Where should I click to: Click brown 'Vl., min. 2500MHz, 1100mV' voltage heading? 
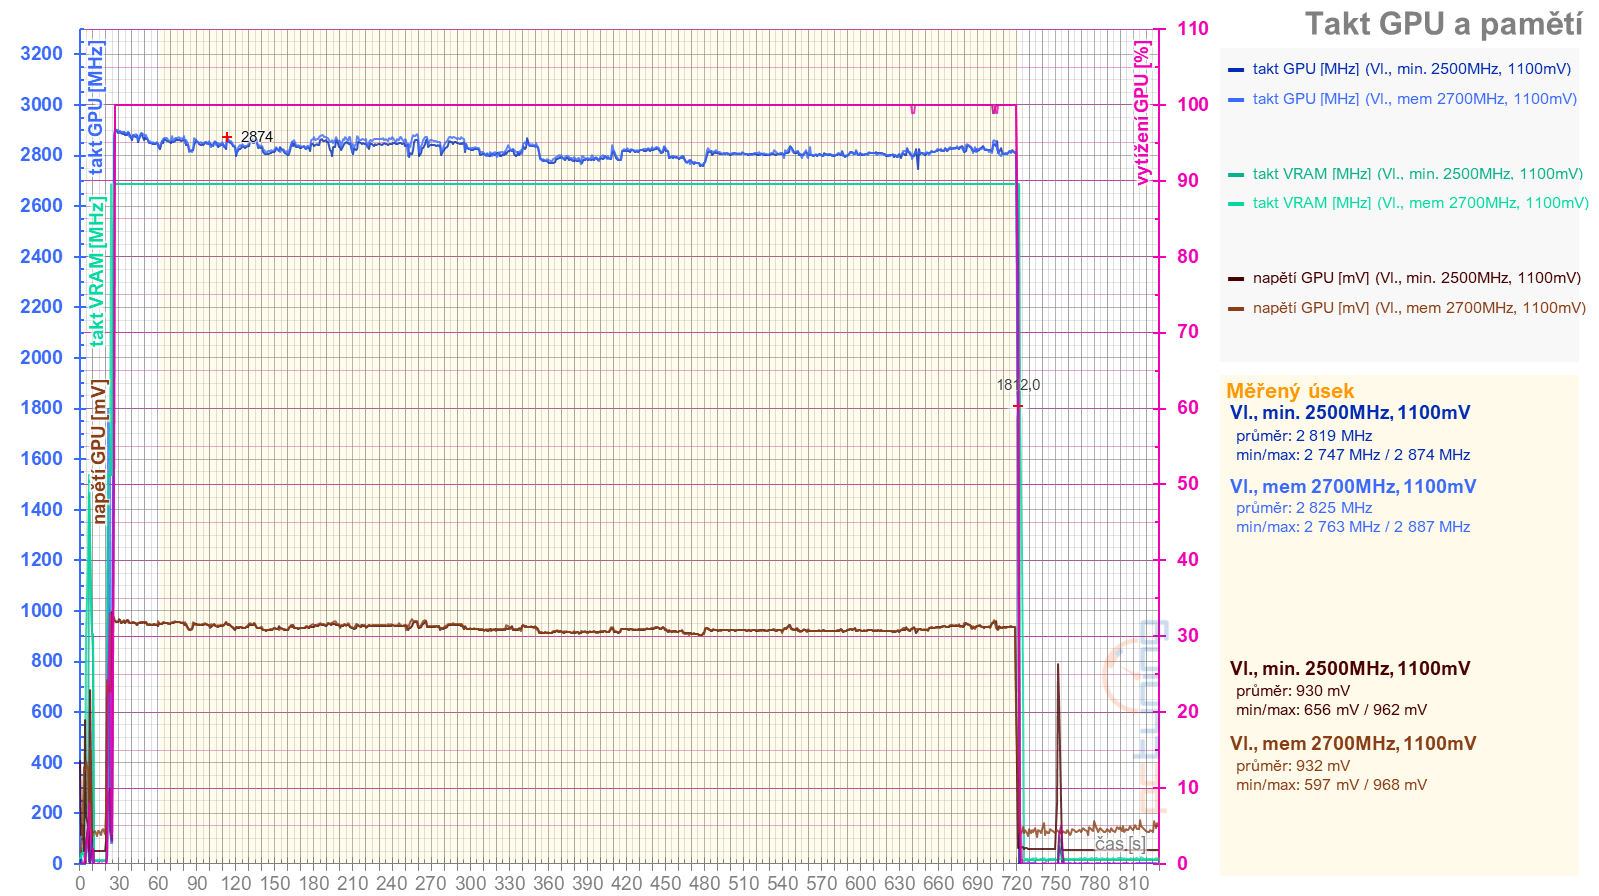point(1350,669)
